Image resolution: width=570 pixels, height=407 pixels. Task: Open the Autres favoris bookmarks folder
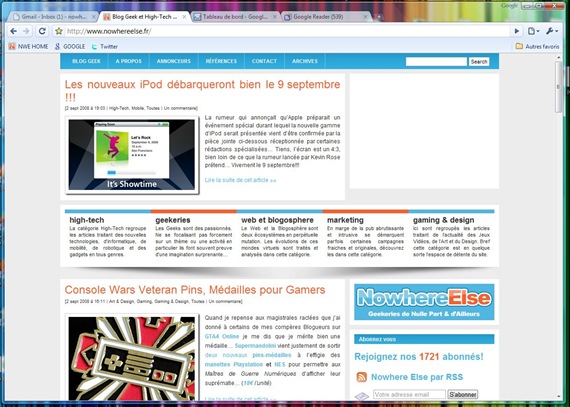(x=537, y=46)
